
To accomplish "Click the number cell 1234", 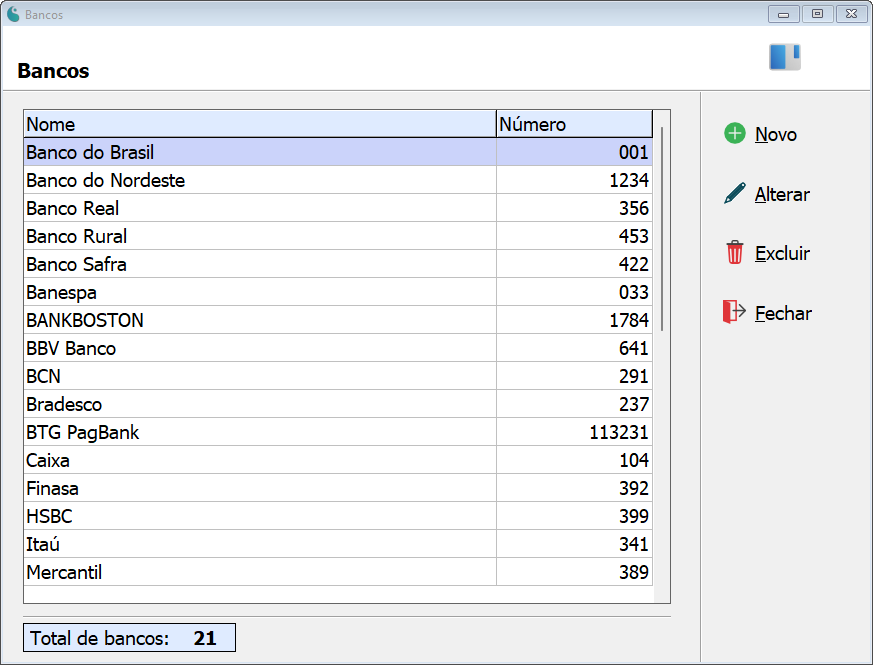I will click(x=574, y=180).
